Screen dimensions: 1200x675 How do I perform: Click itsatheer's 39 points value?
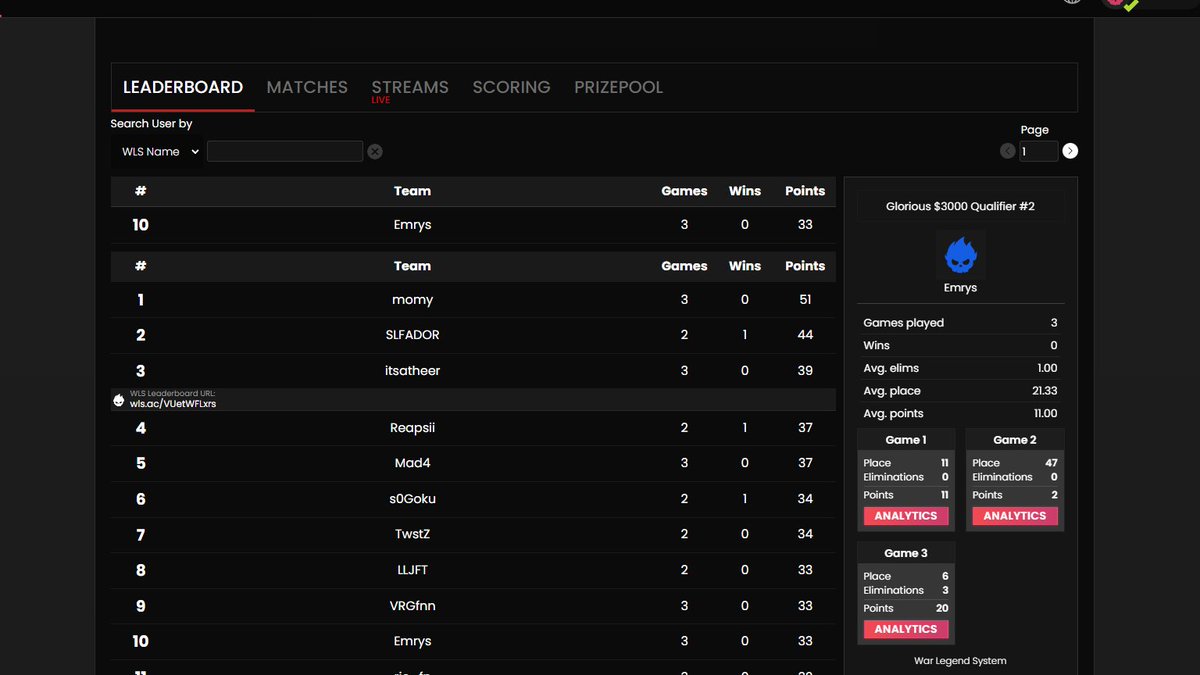pyautogui.click(x=805, y=371)
